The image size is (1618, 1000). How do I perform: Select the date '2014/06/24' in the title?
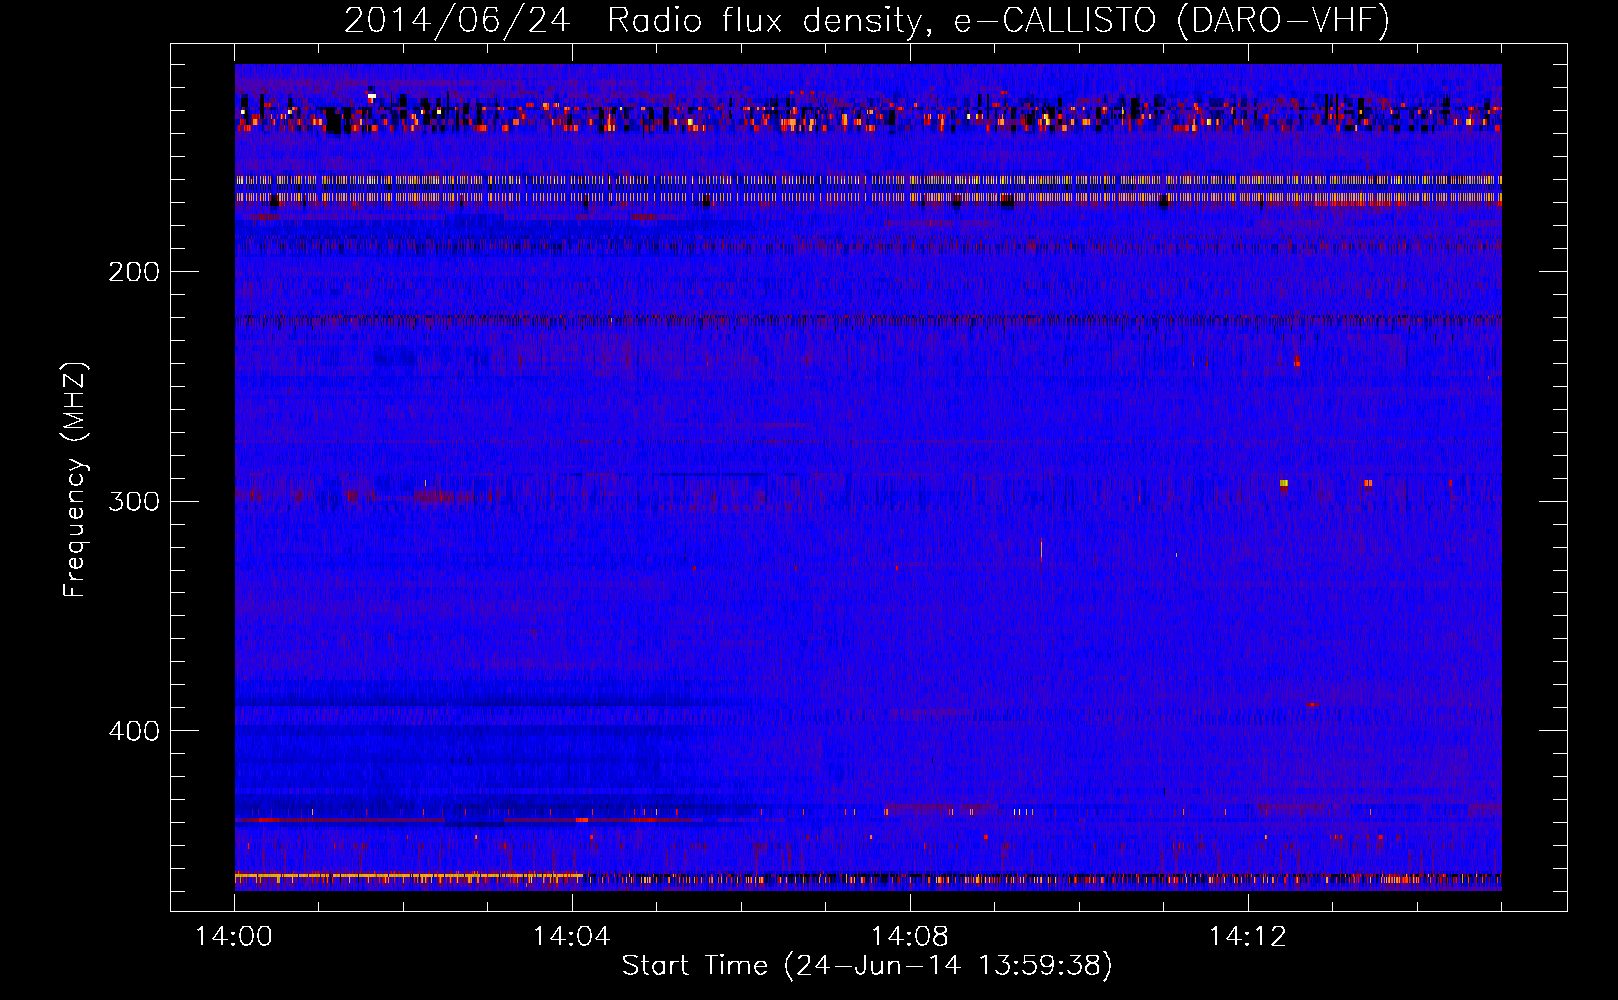[458, 20]
